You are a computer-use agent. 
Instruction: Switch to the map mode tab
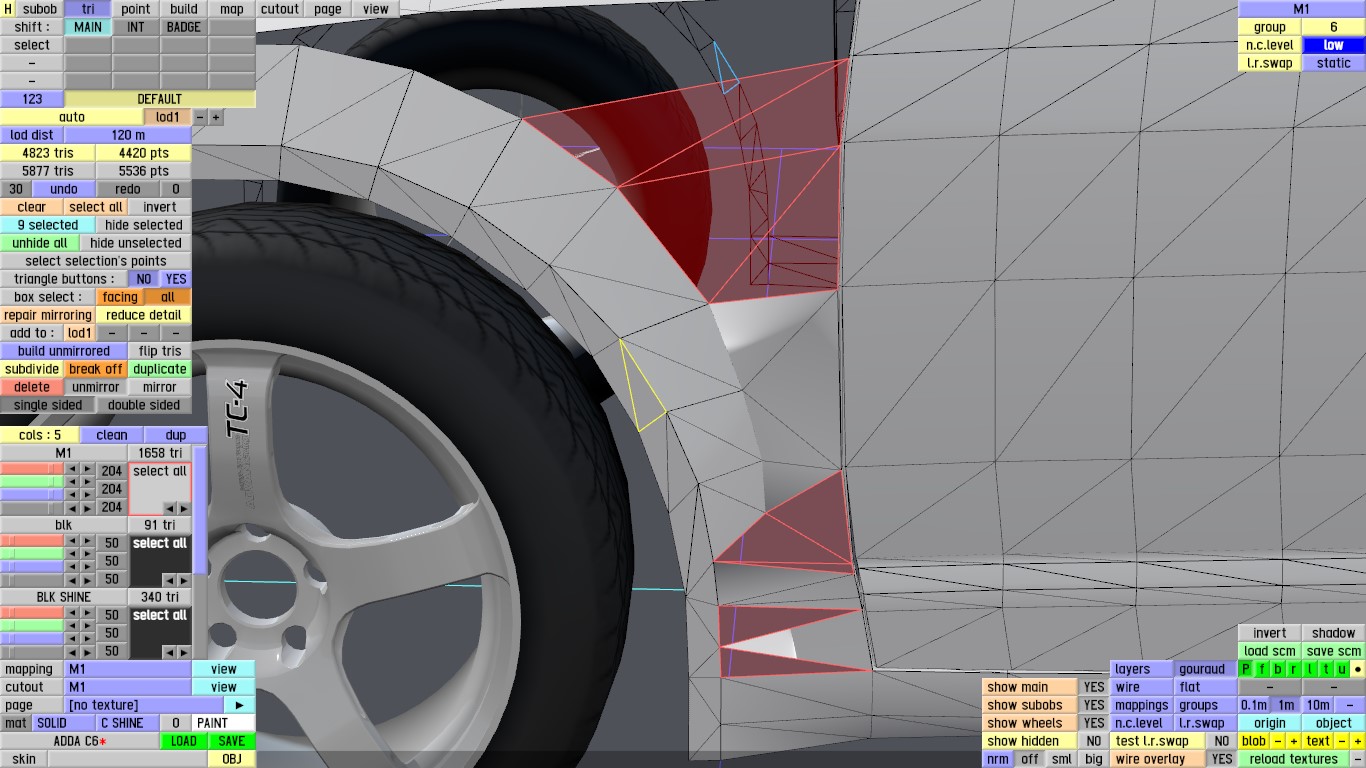(232, 9)
